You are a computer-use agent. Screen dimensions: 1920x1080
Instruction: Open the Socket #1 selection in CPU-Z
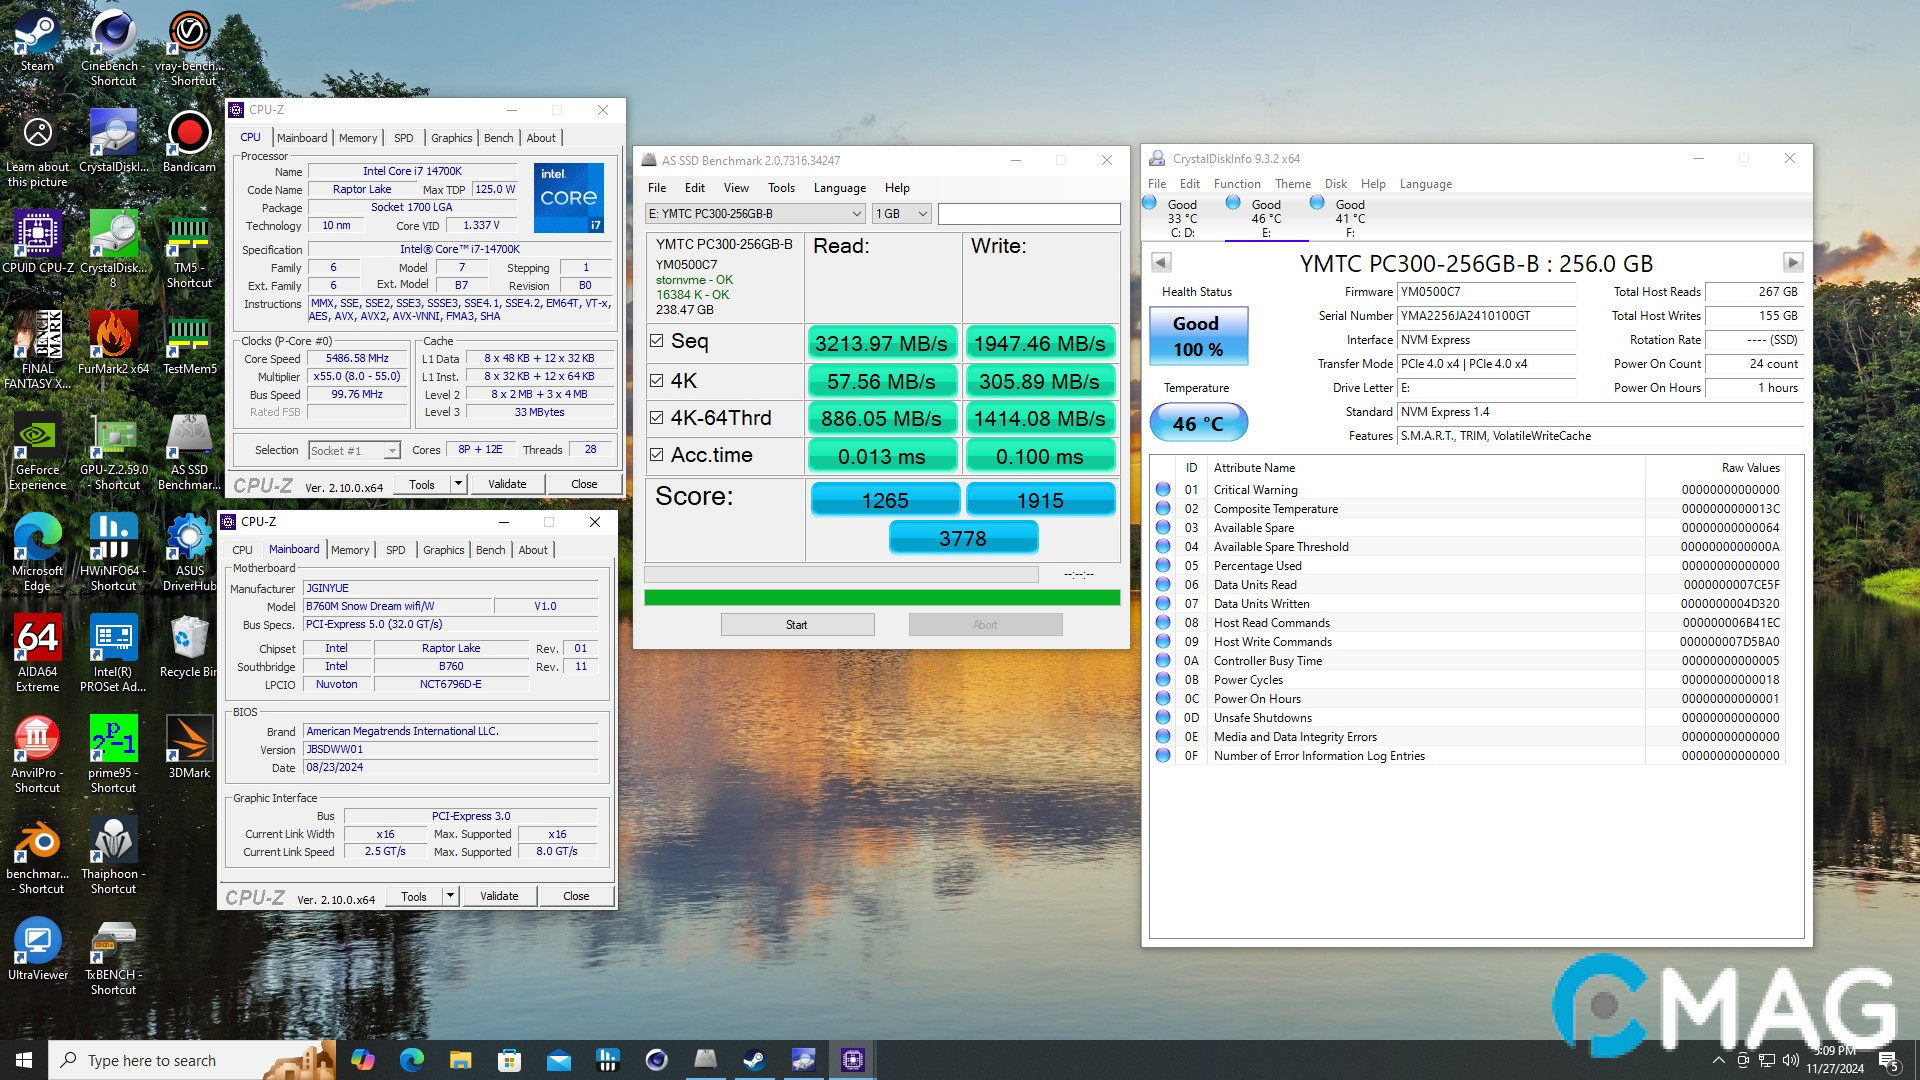coord(353,450)
